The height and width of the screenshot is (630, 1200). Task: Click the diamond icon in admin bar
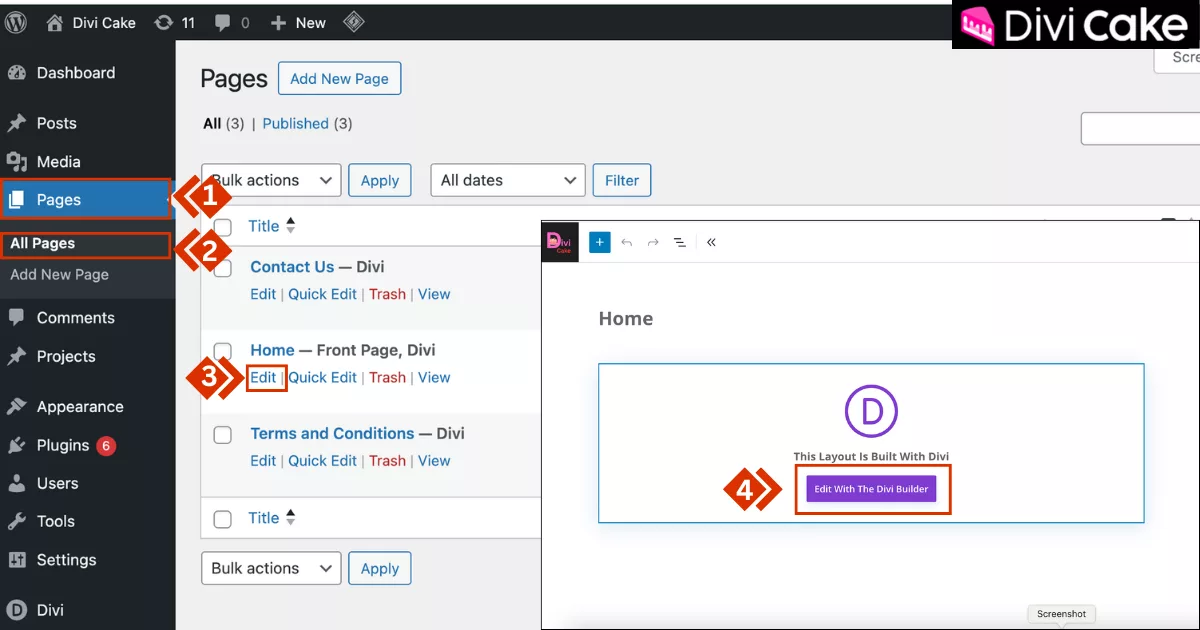[x=354, y=22]
